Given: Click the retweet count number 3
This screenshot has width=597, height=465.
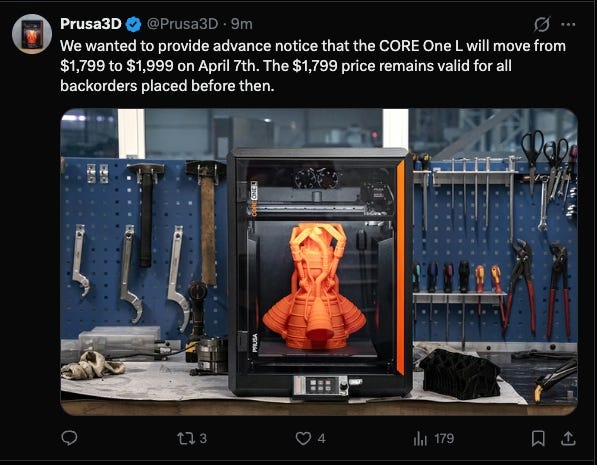Looking at the screenshot, I should [203, 438].
